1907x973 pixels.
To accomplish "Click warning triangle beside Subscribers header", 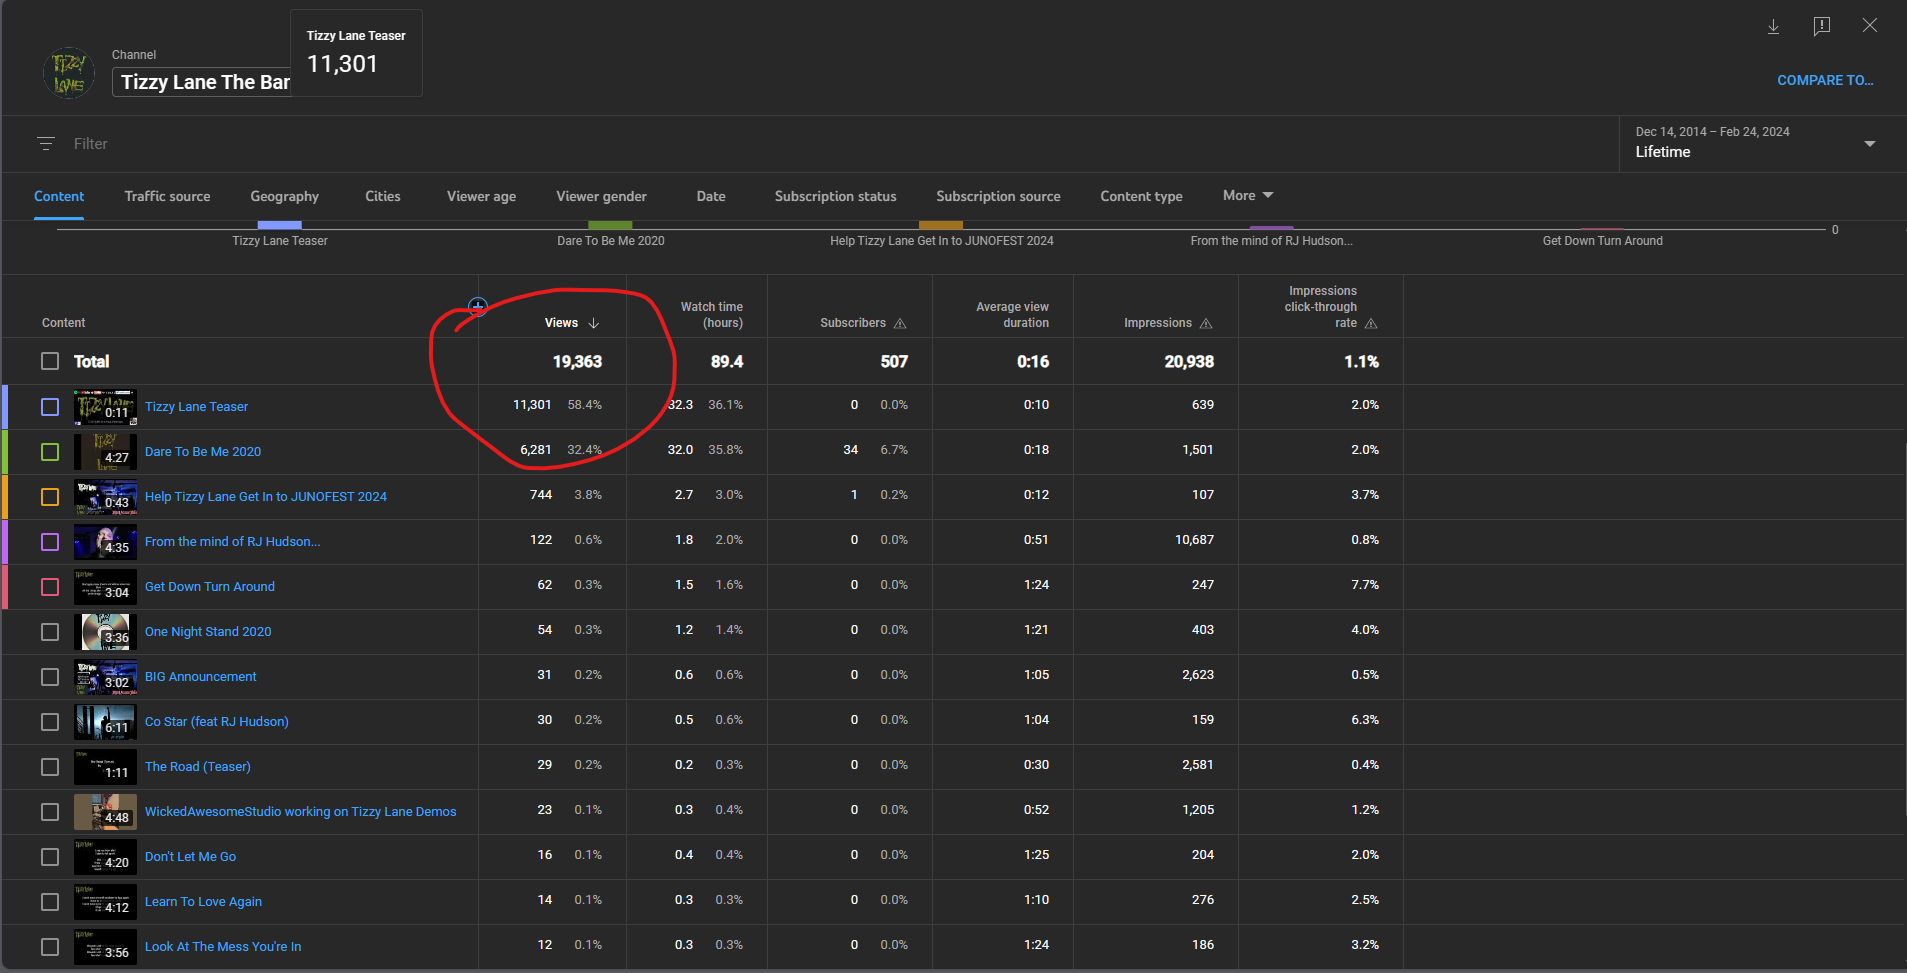I will point(900,324).
